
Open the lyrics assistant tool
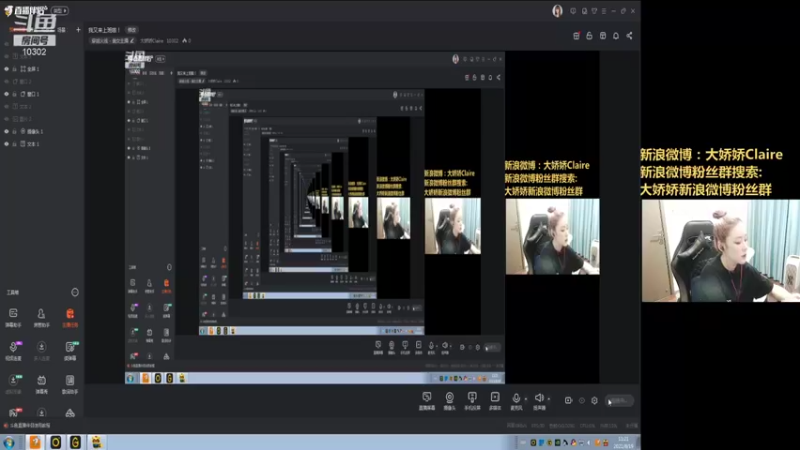[70, 384]
